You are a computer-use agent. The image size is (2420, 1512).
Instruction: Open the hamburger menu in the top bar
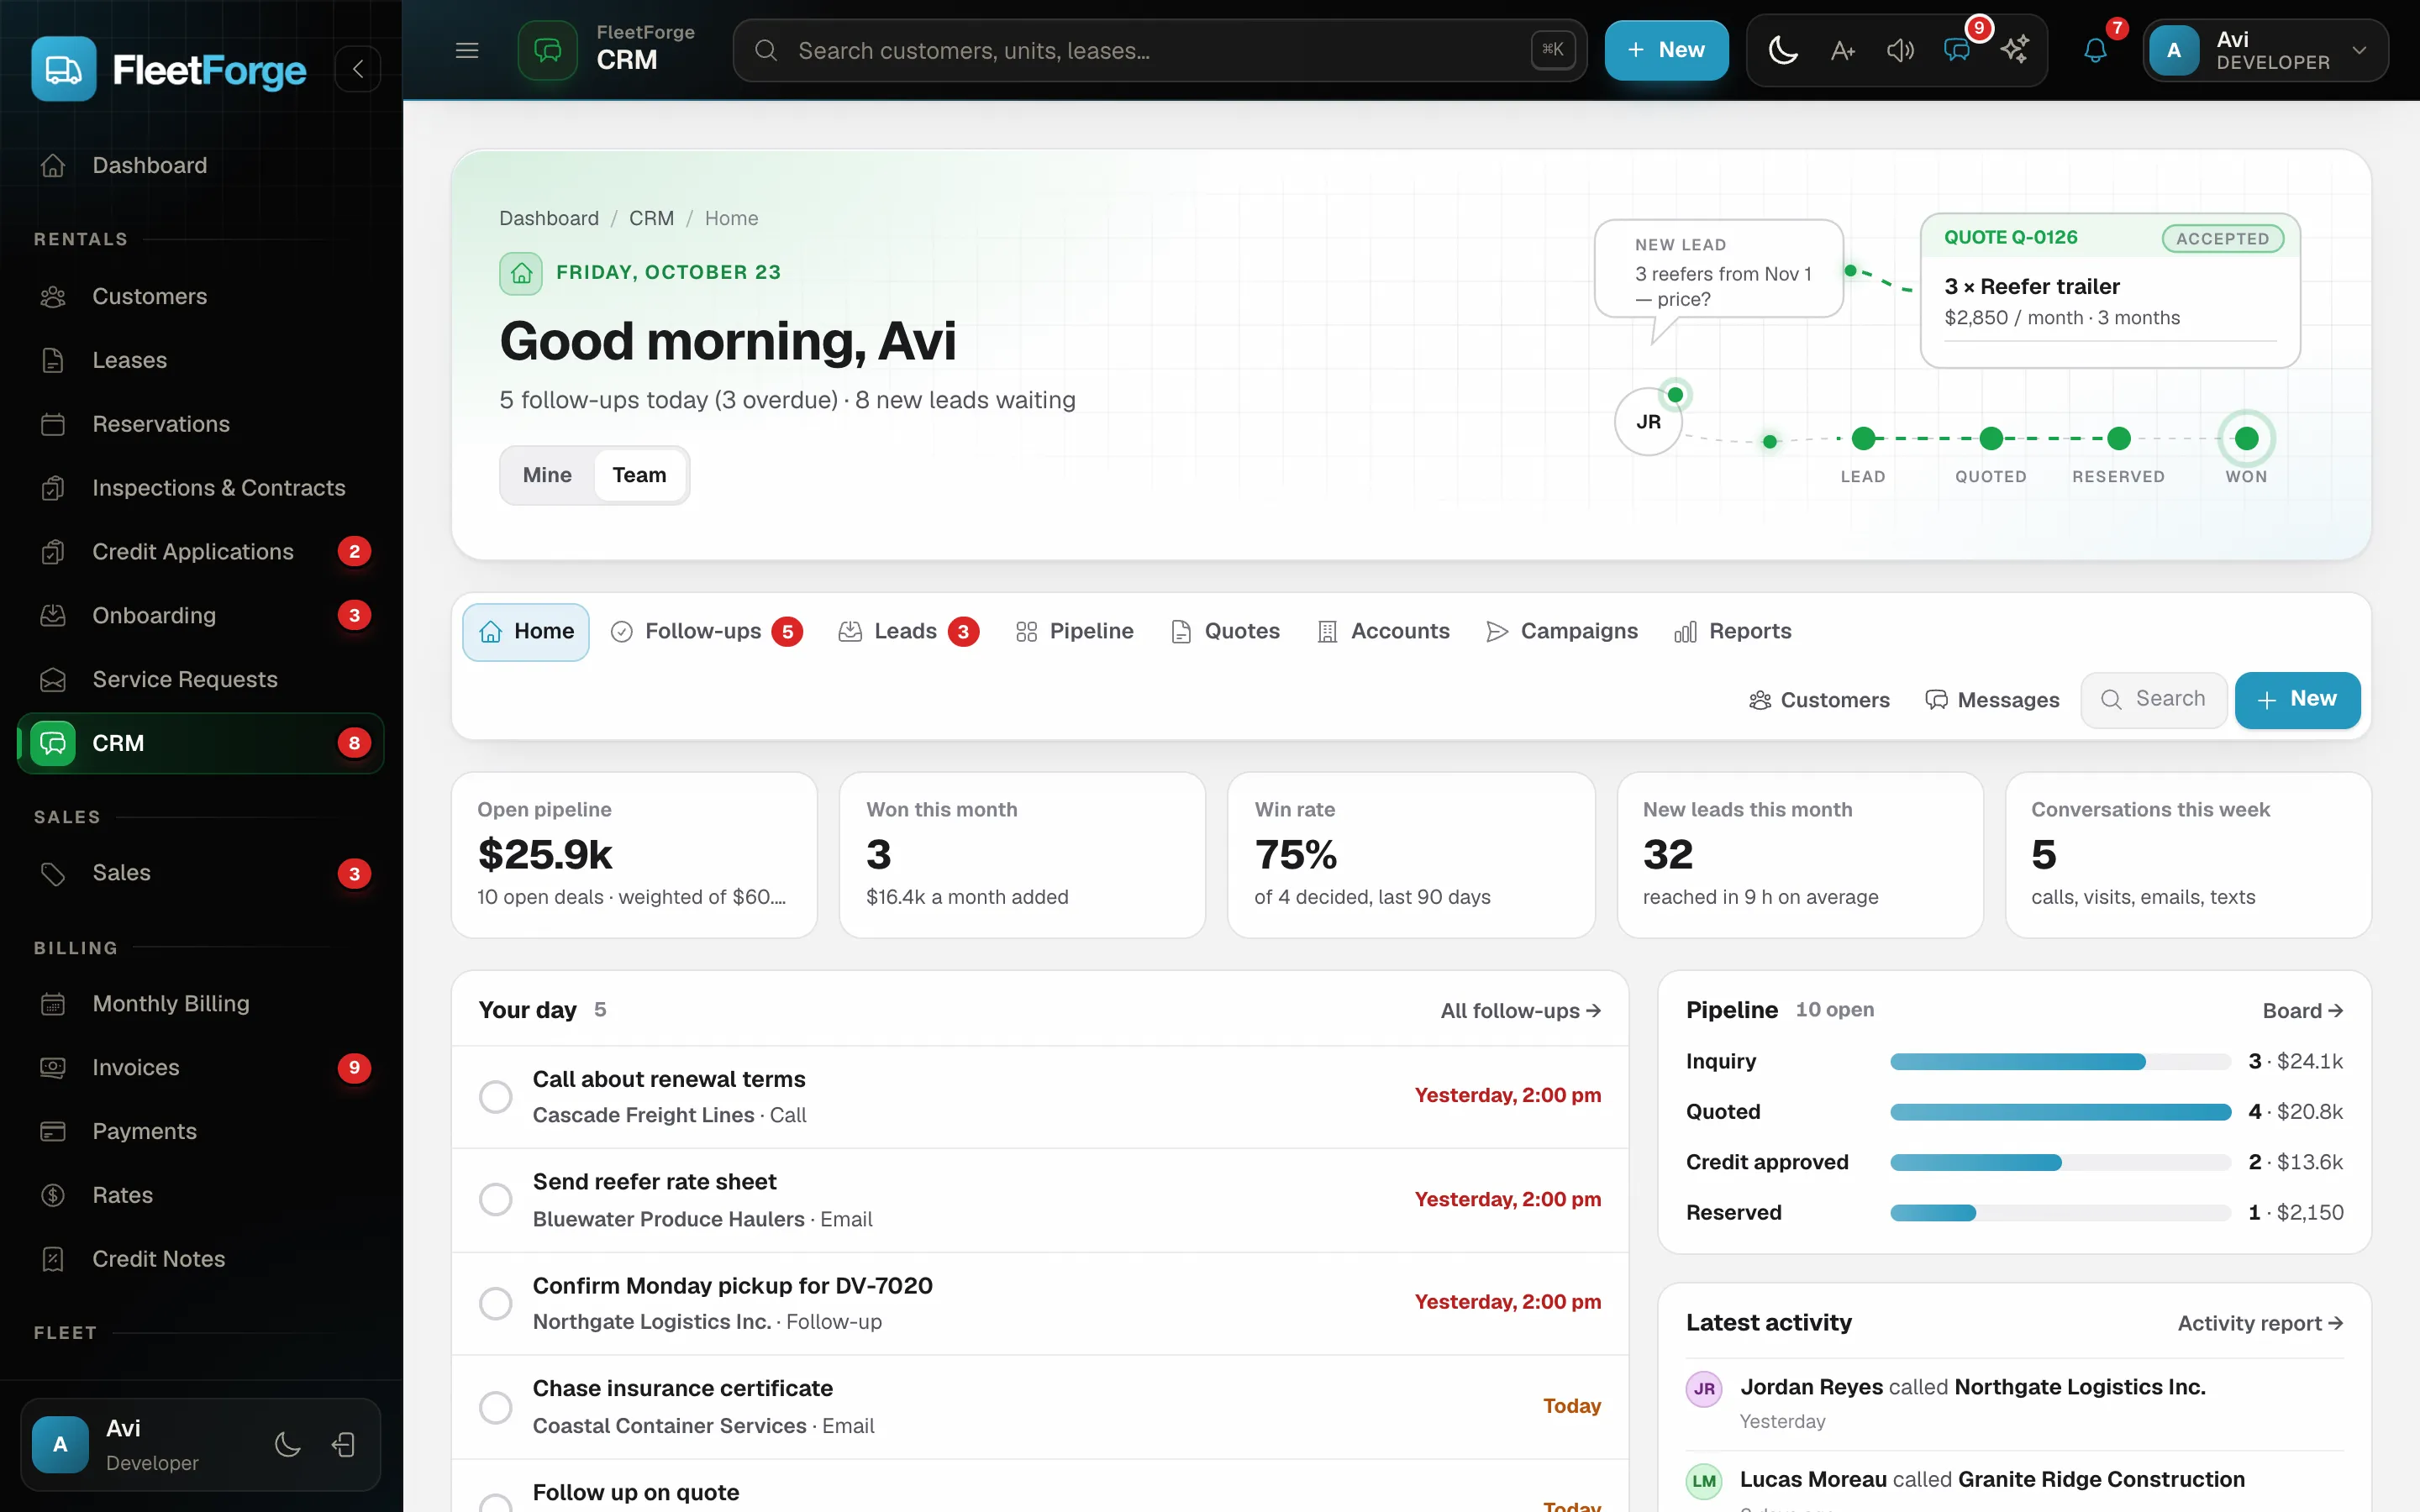coord(467,50)
